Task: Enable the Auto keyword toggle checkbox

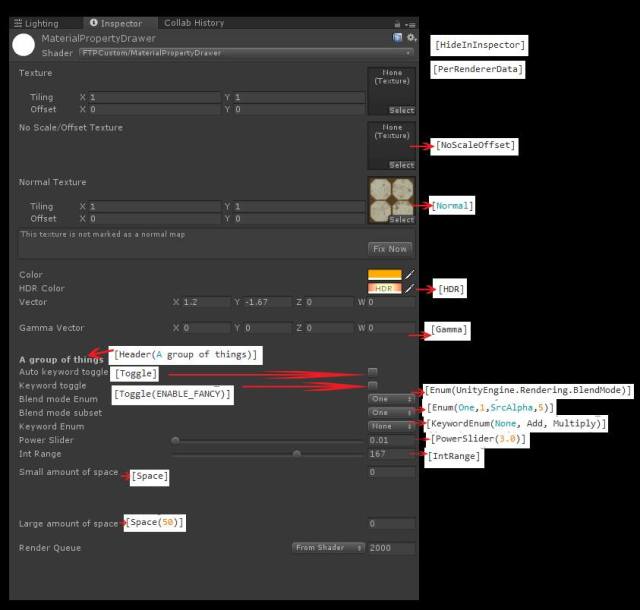Action: coord(373,372)
